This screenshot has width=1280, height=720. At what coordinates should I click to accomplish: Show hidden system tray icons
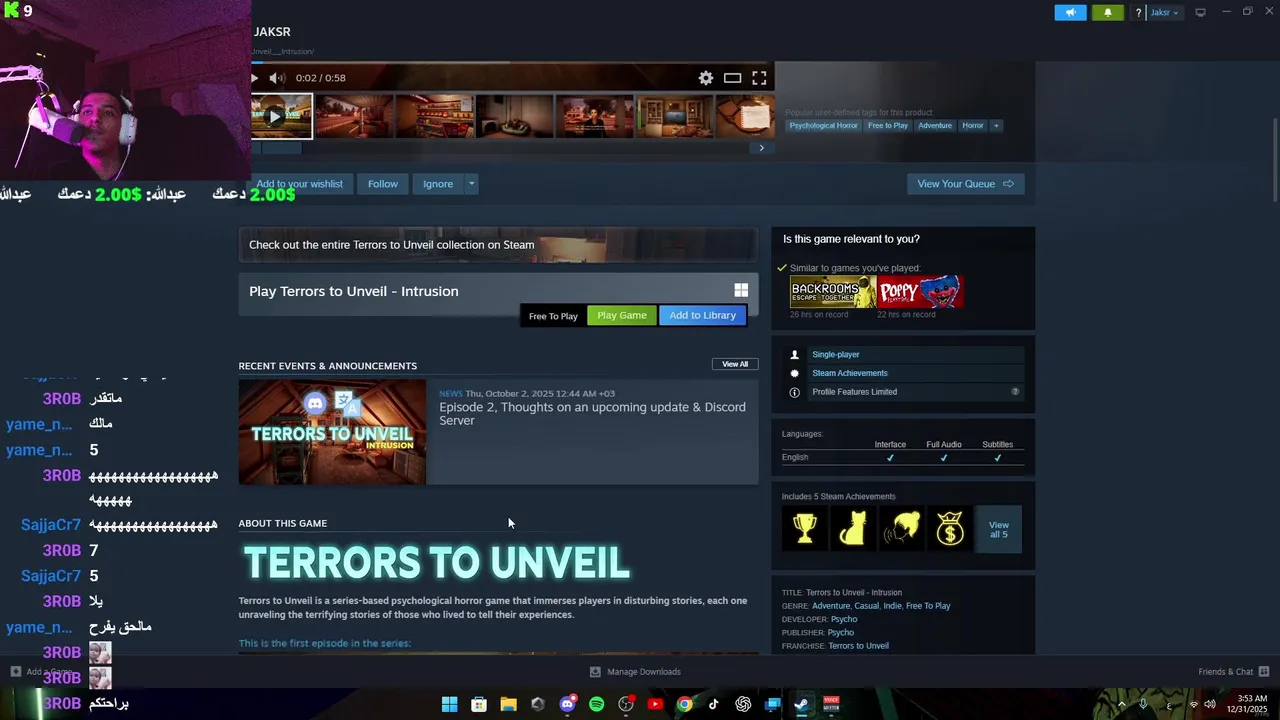pyautogui.click(x=1121, y=704)
